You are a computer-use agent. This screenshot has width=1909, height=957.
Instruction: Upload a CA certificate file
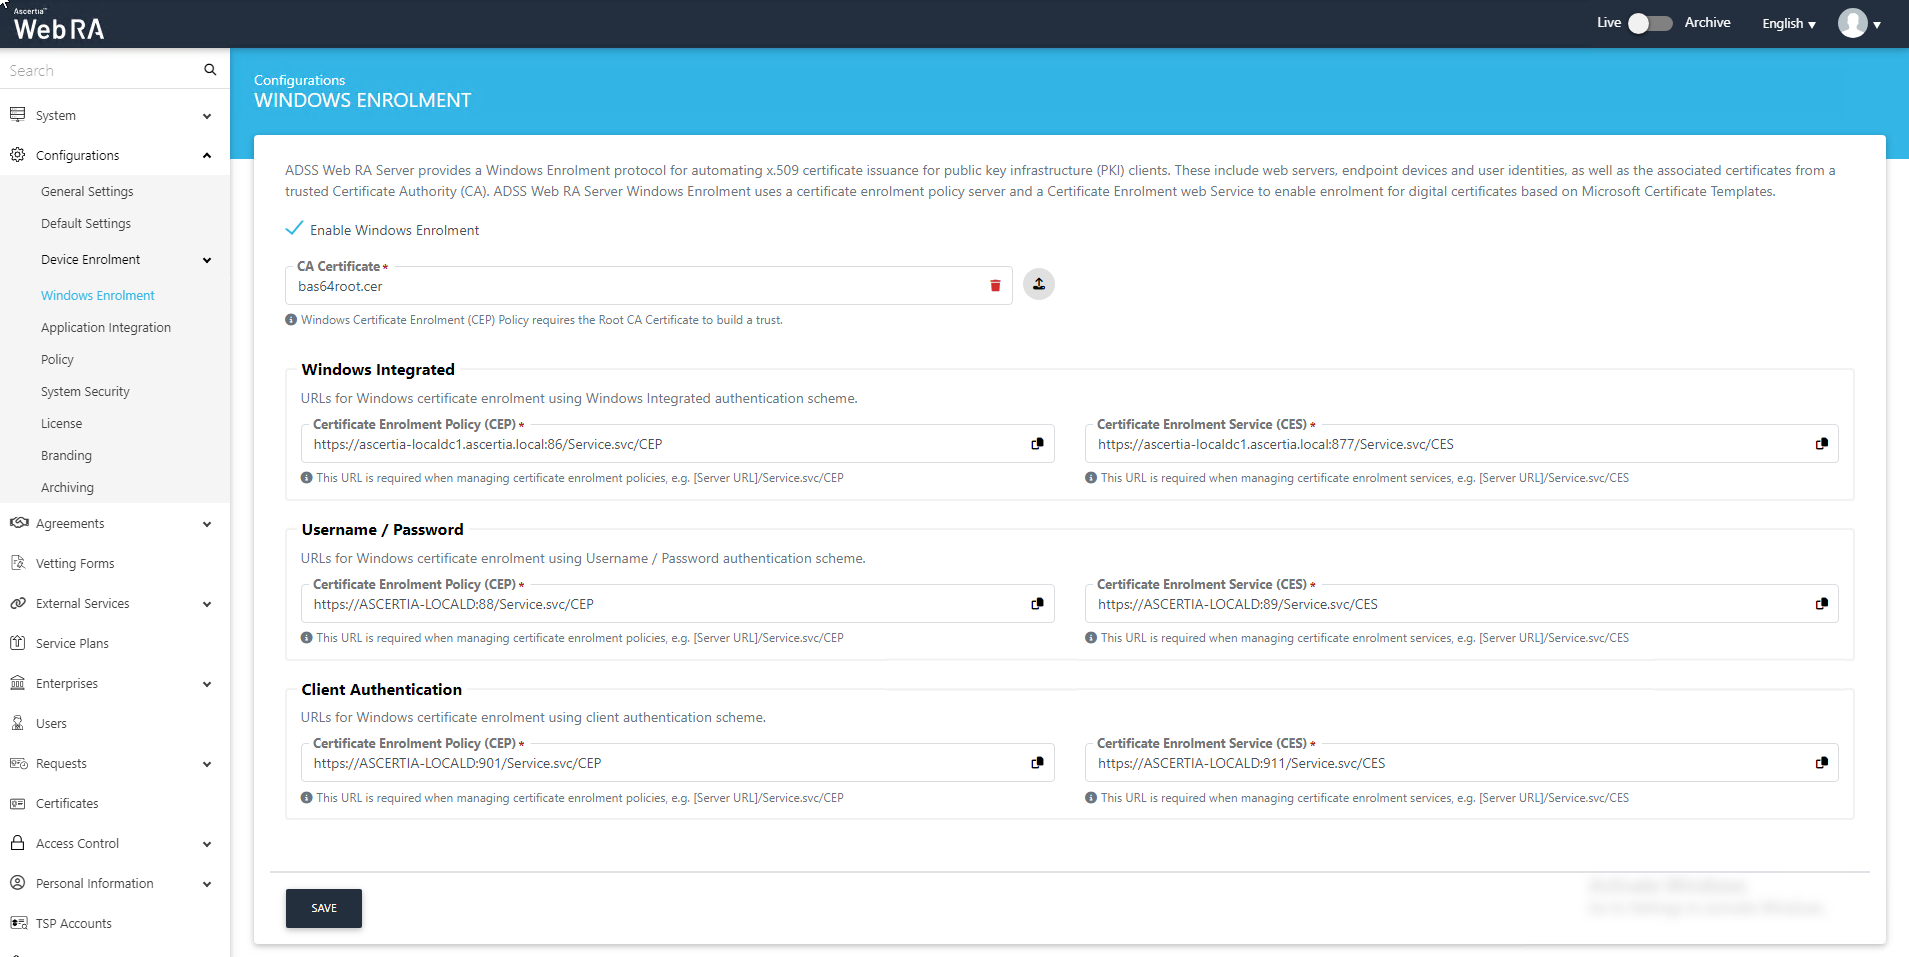click(1039, 284)
